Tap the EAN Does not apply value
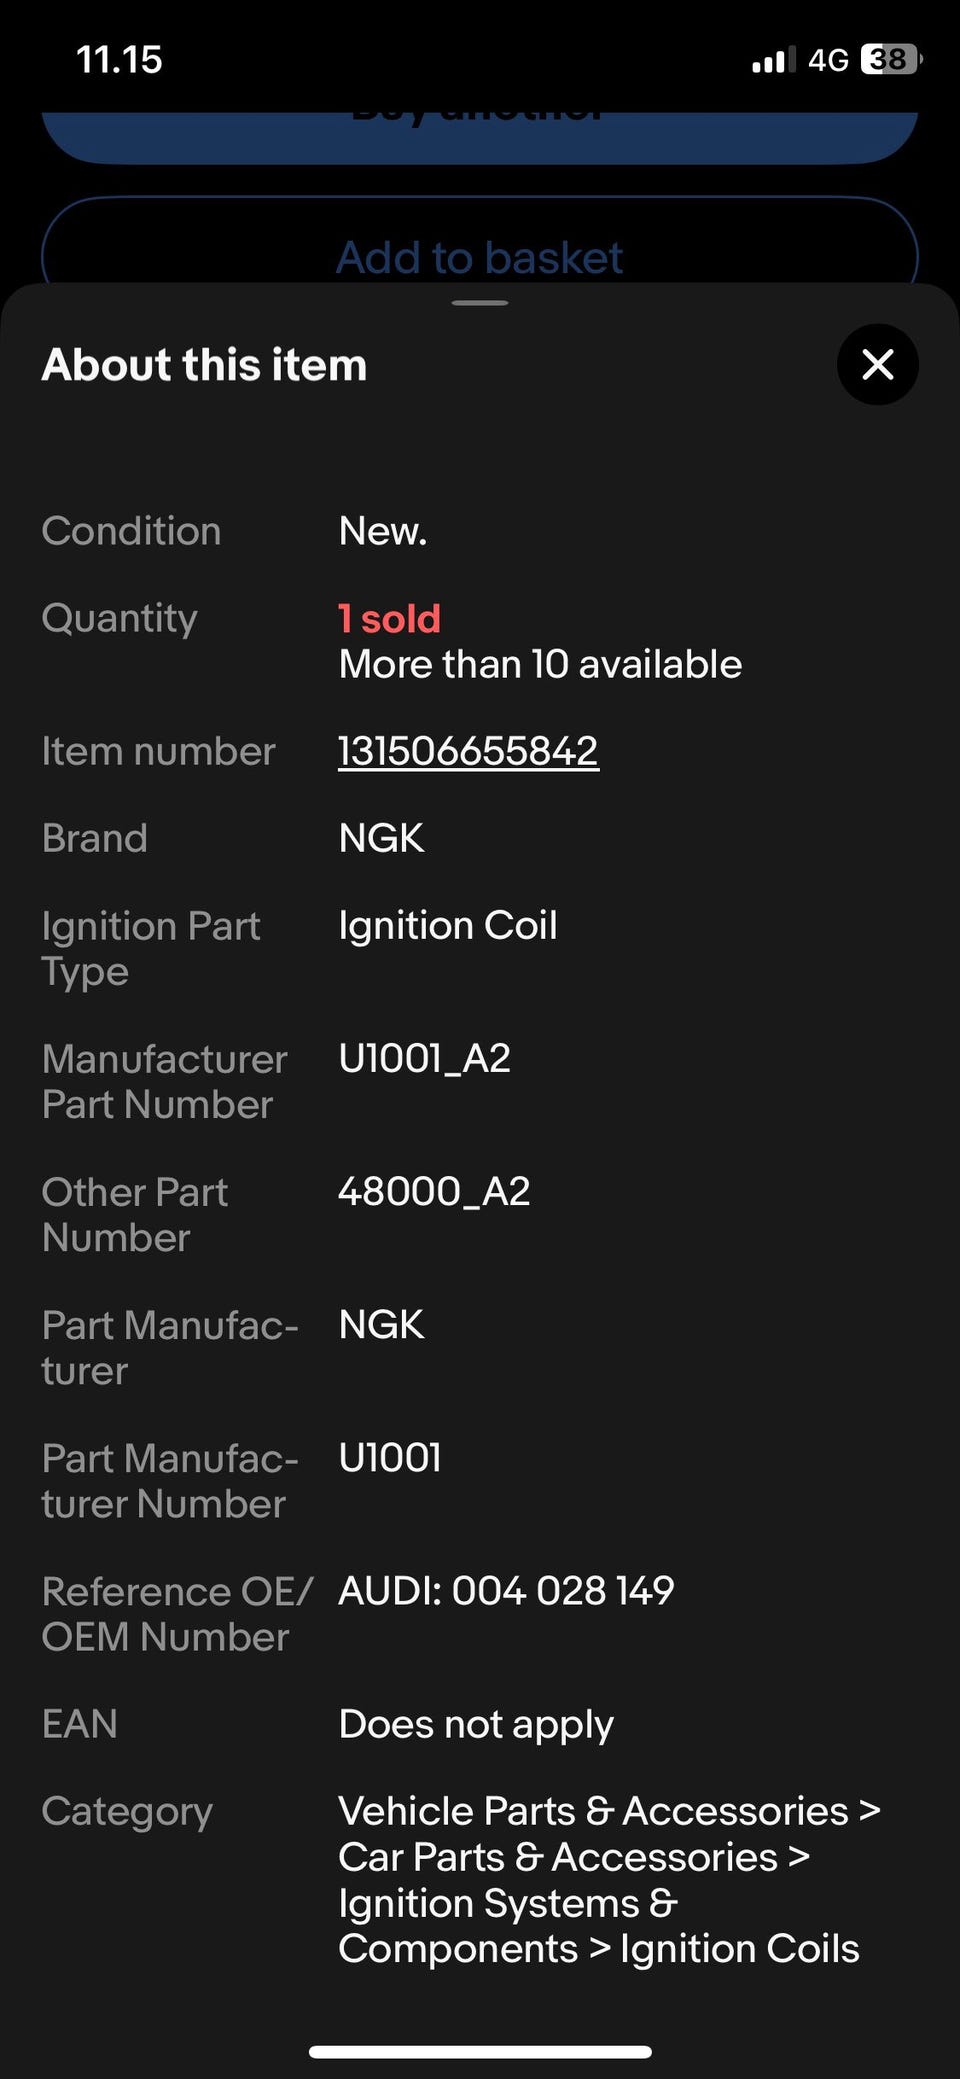 point(476,1724)
